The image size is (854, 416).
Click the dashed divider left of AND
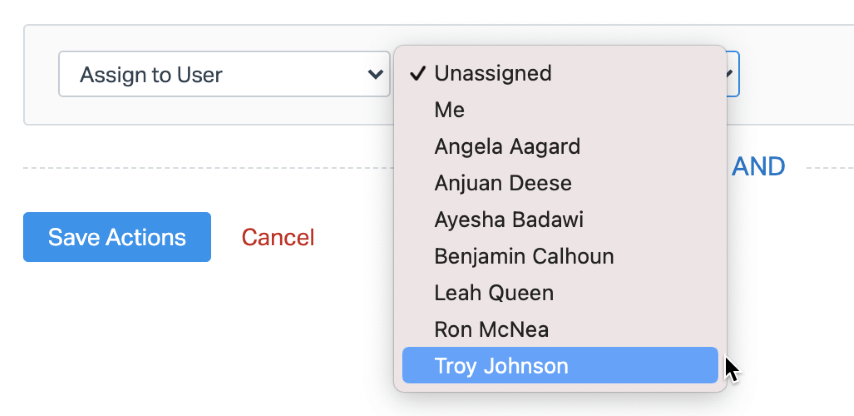(200, 168)
